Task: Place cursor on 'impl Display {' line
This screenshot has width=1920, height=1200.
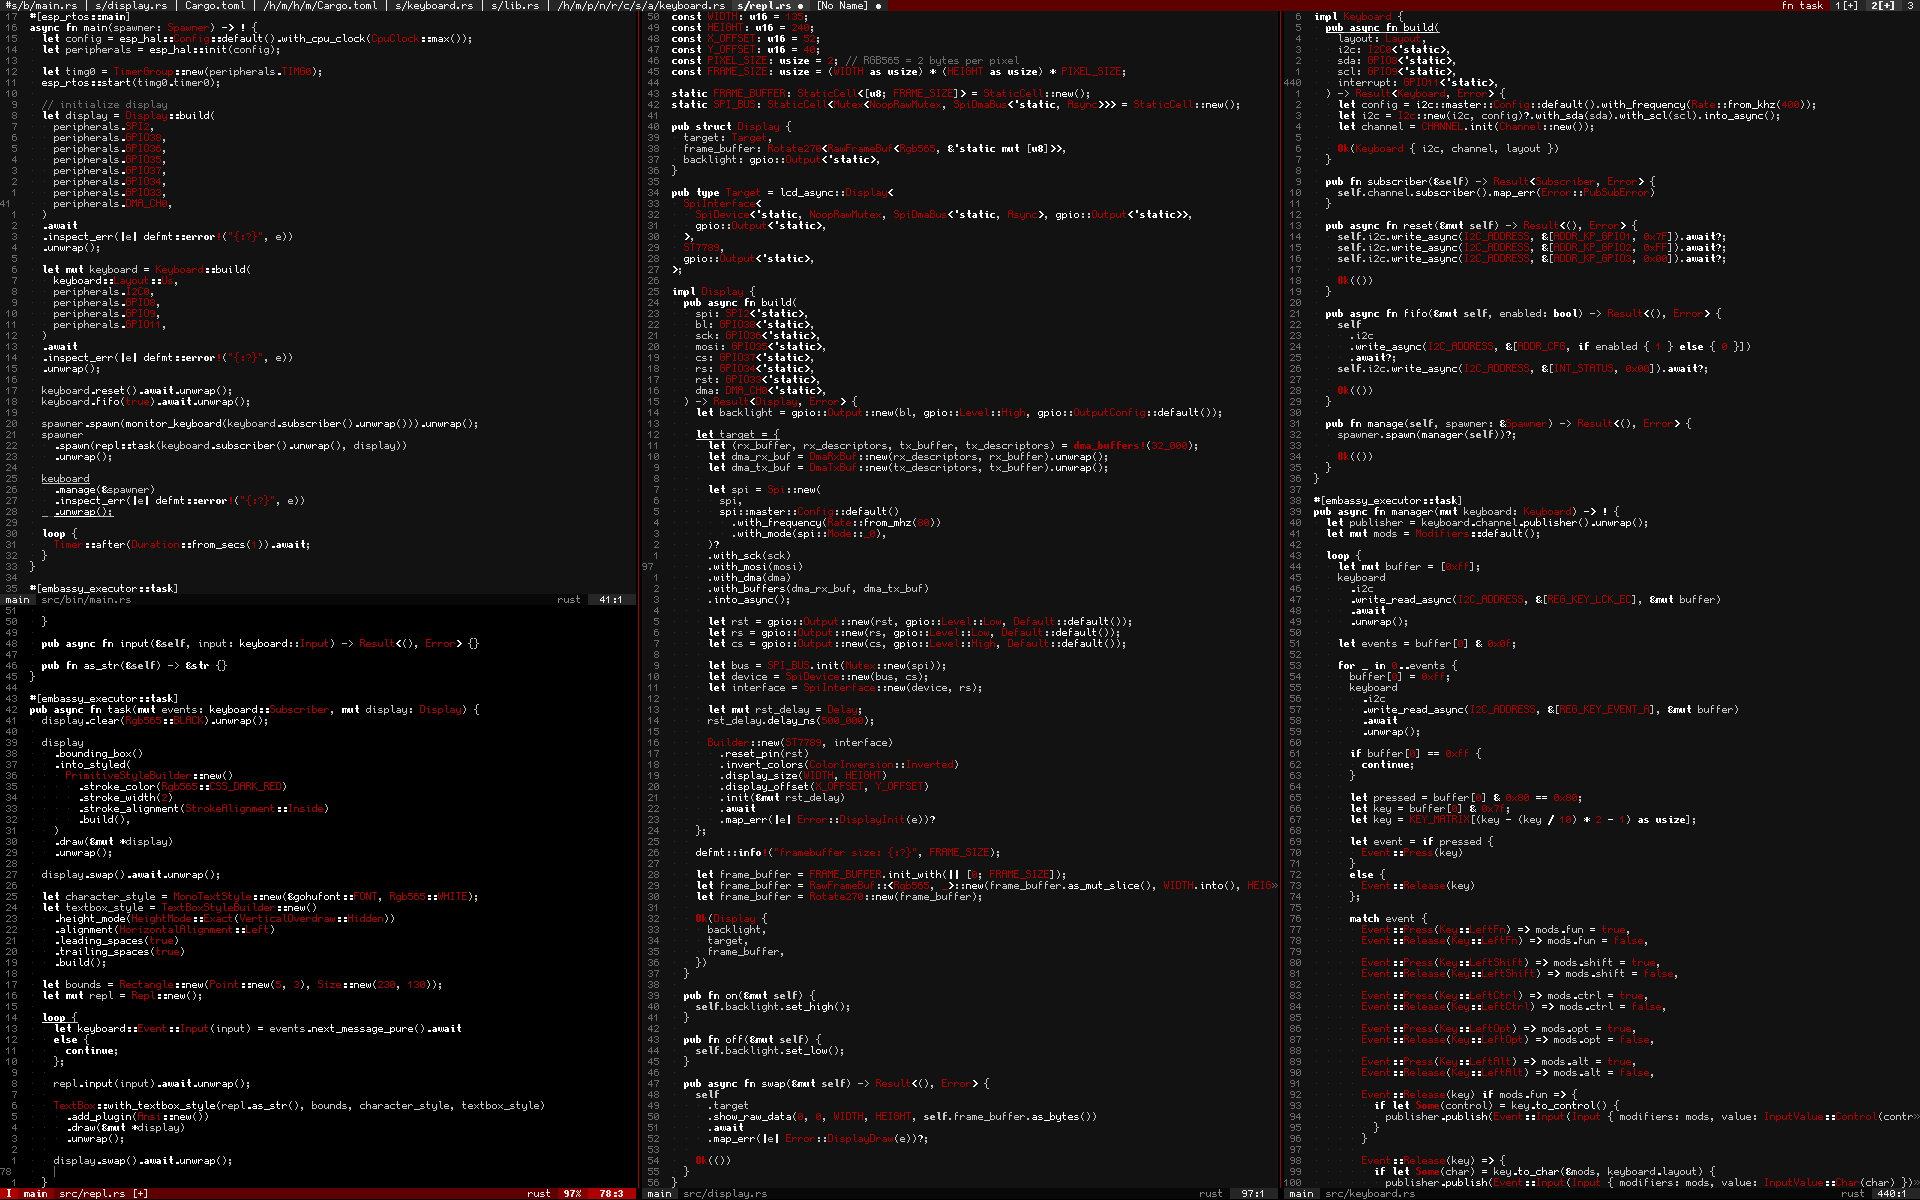Action: coord(714,291)
